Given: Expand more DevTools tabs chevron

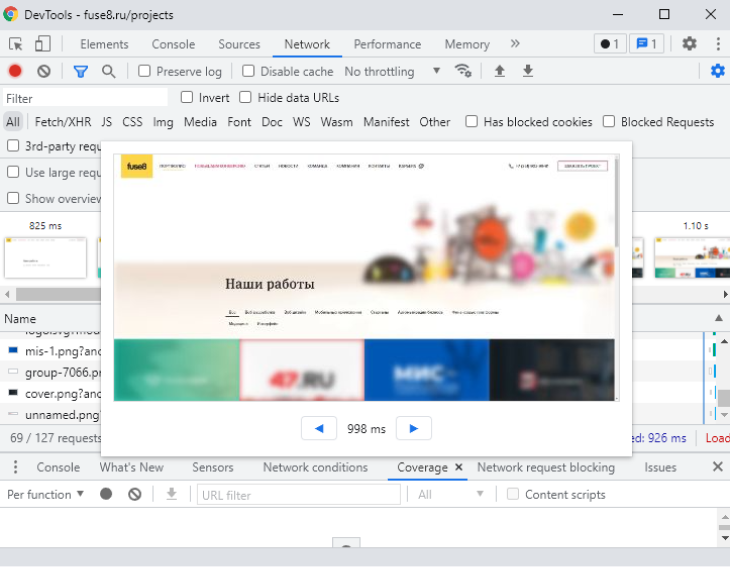Looking at the screenshot, I should 515,44.
